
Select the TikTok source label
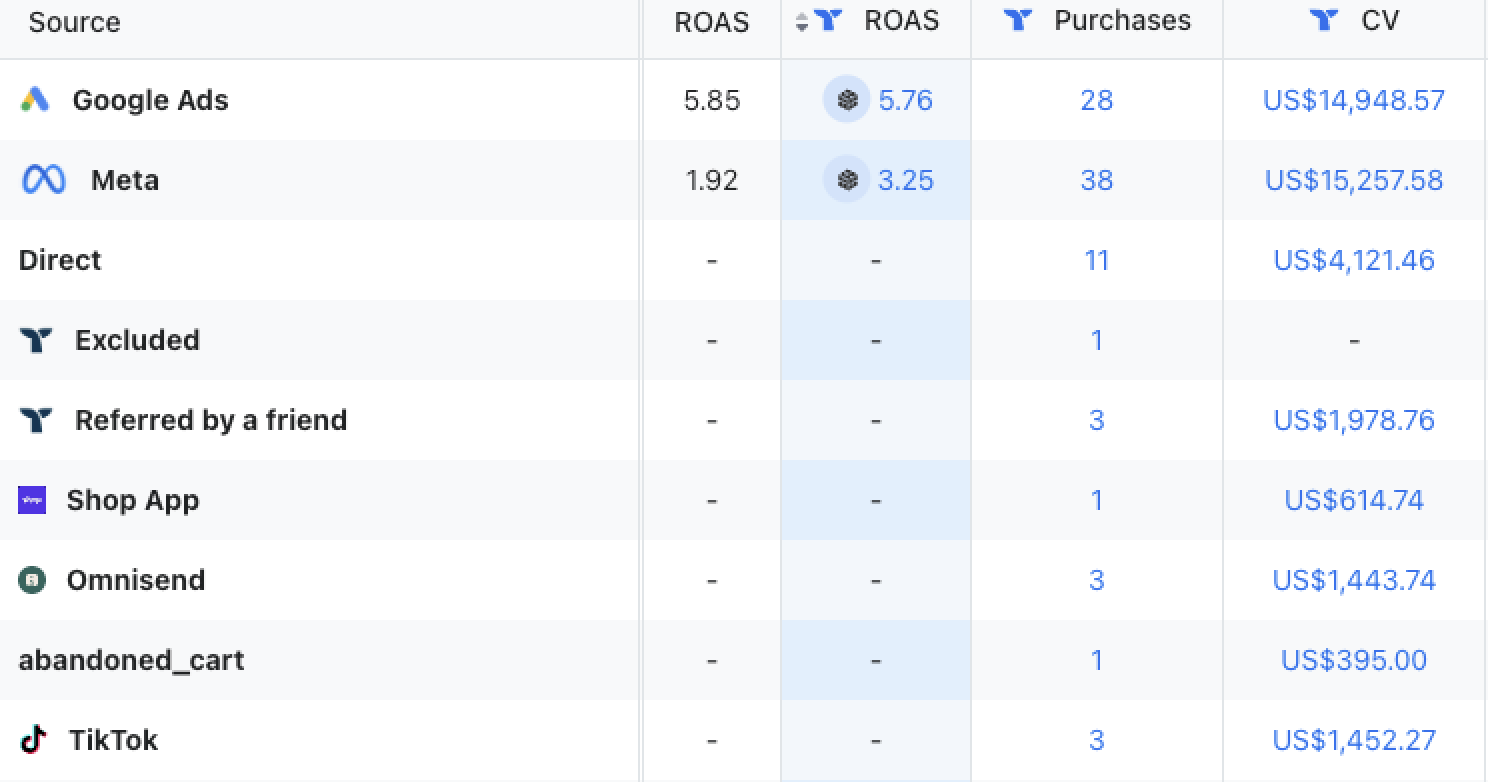click(113, 740)
